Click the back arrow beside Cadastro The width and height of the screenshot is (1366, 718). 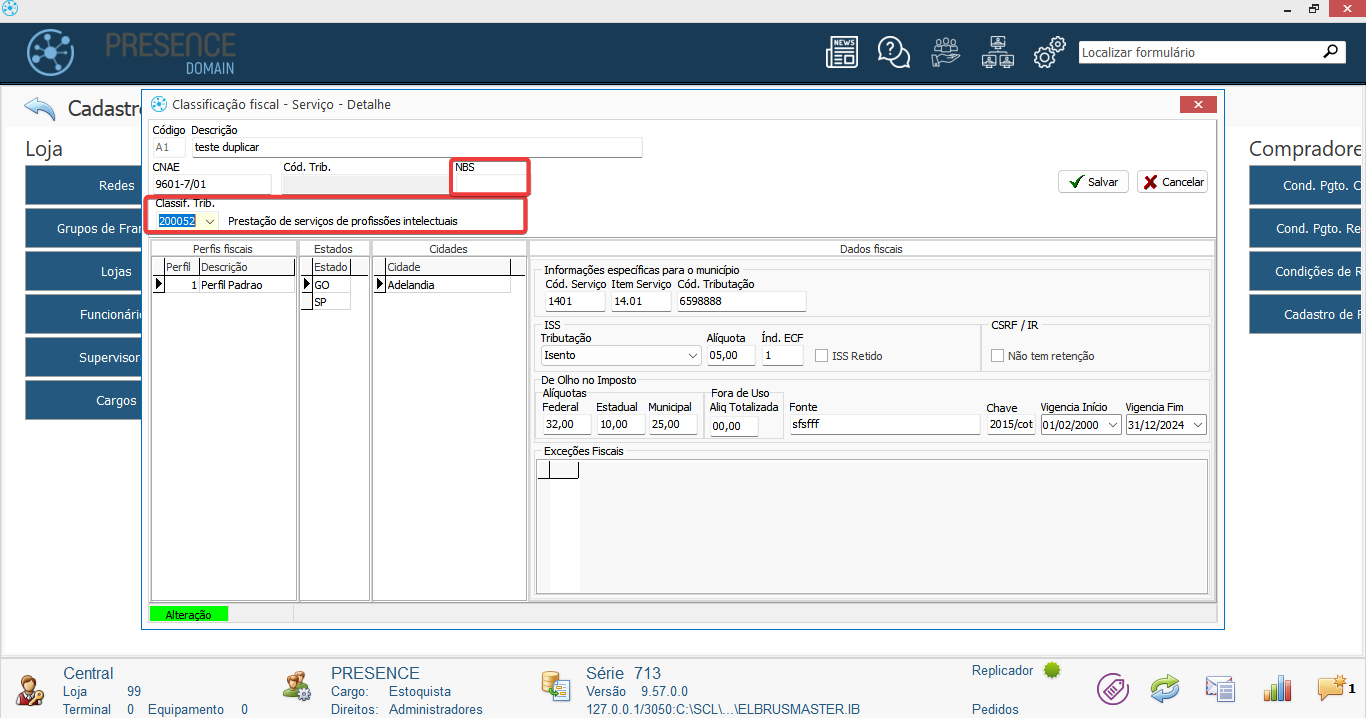coord(40,108)
